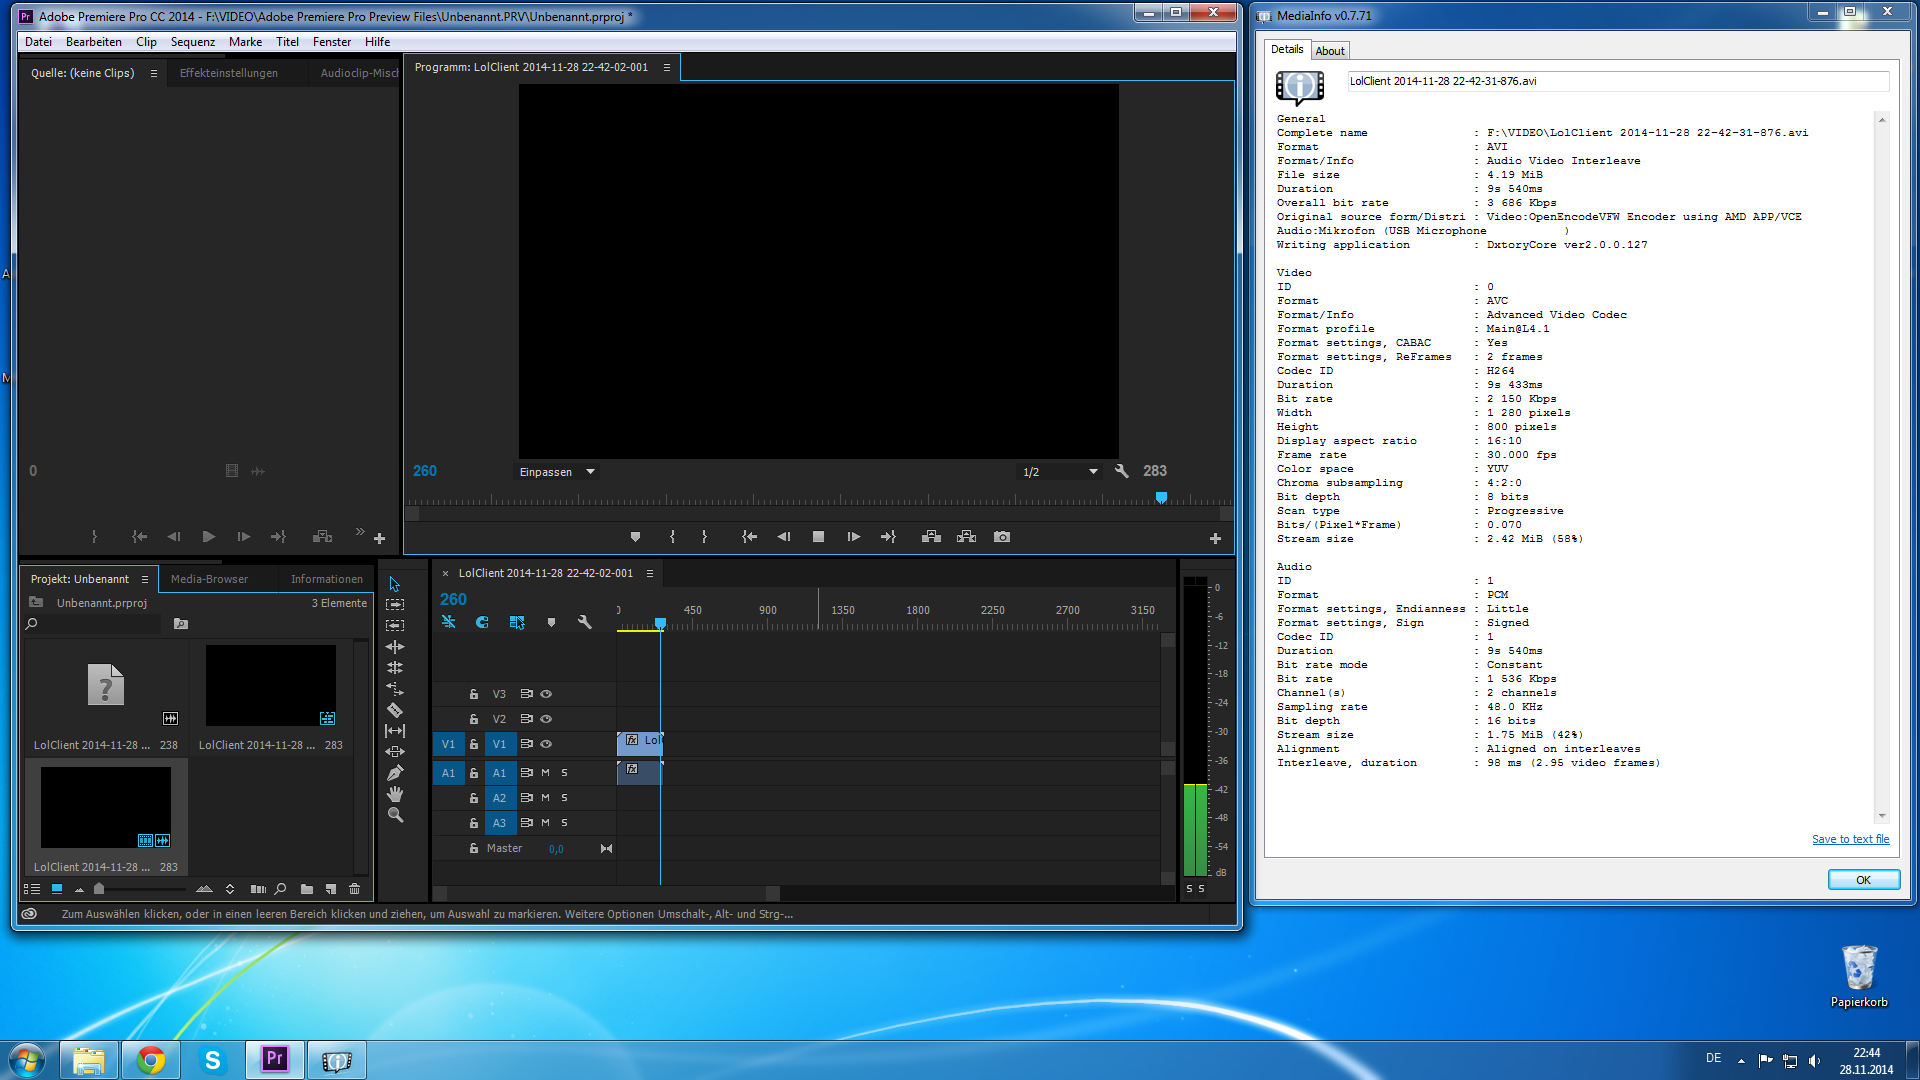The image size is (1920, 1080).
Task: Click the New Bin folder icon
Action: (x=307, y=889)
